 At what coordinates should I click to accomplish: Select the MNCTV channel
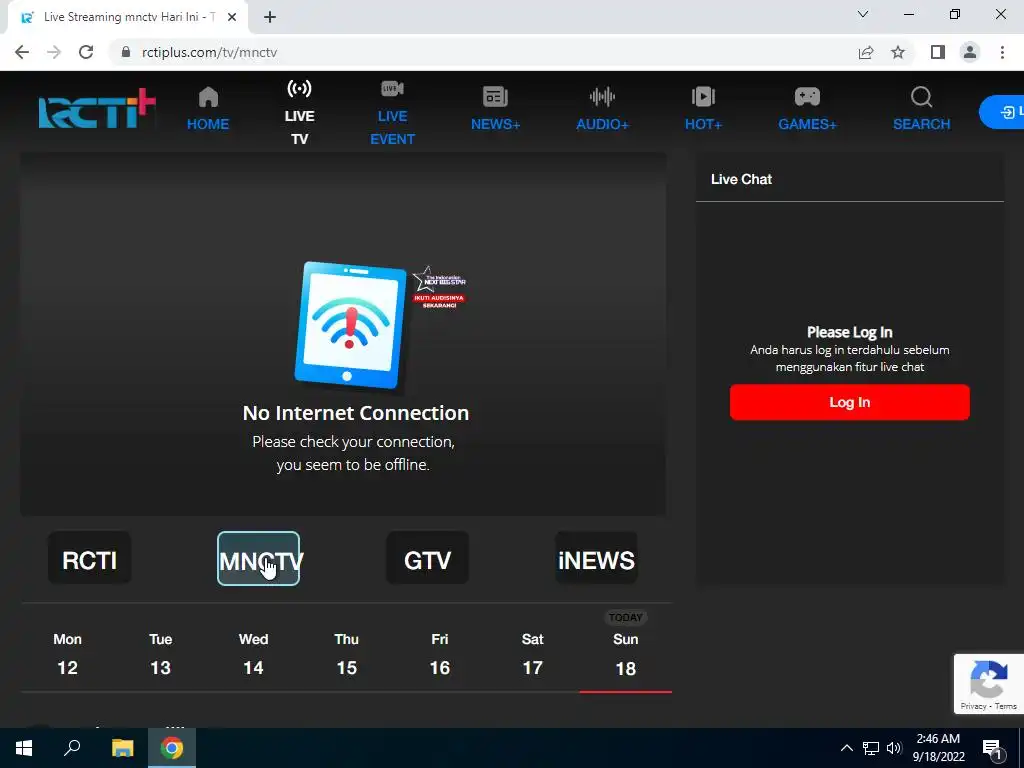coord(259,559)
